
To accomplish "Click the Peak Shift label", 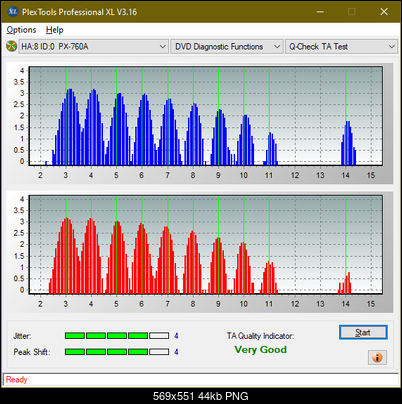I will (32, 352).
